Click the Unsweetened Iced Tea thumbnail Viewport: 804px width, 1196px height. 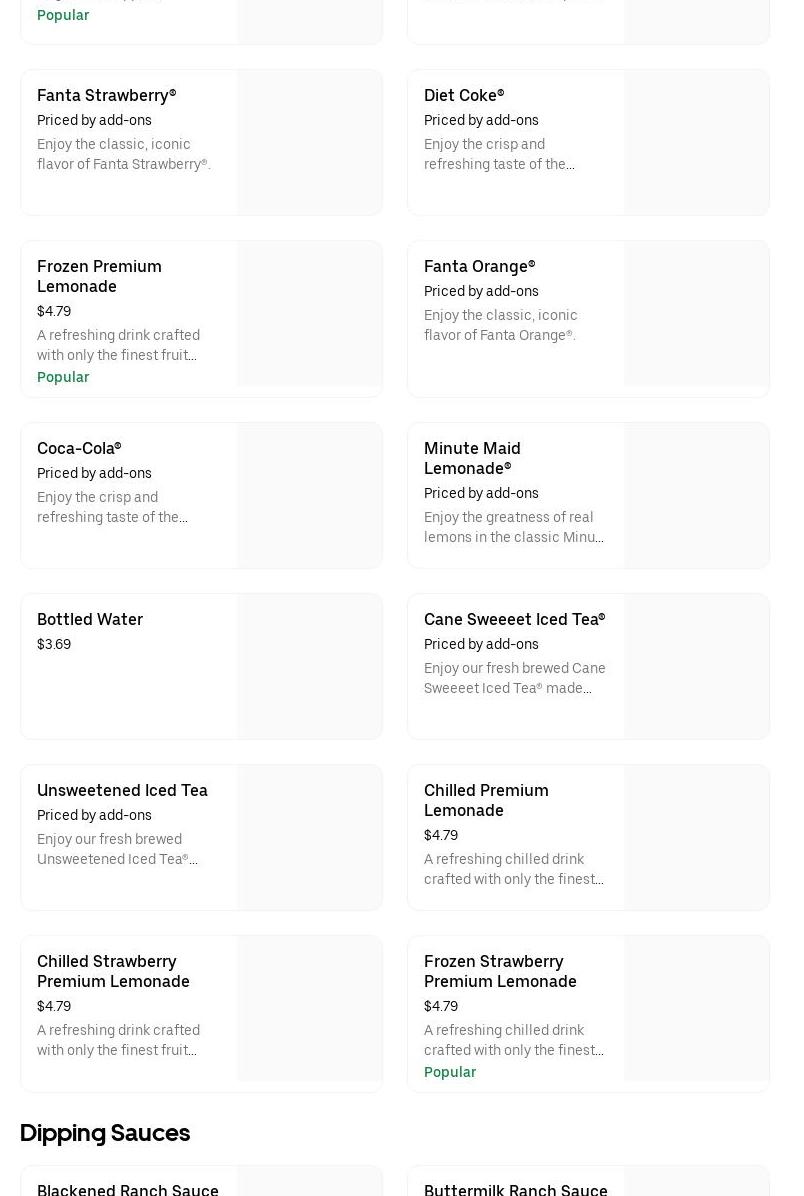point(309,838)
